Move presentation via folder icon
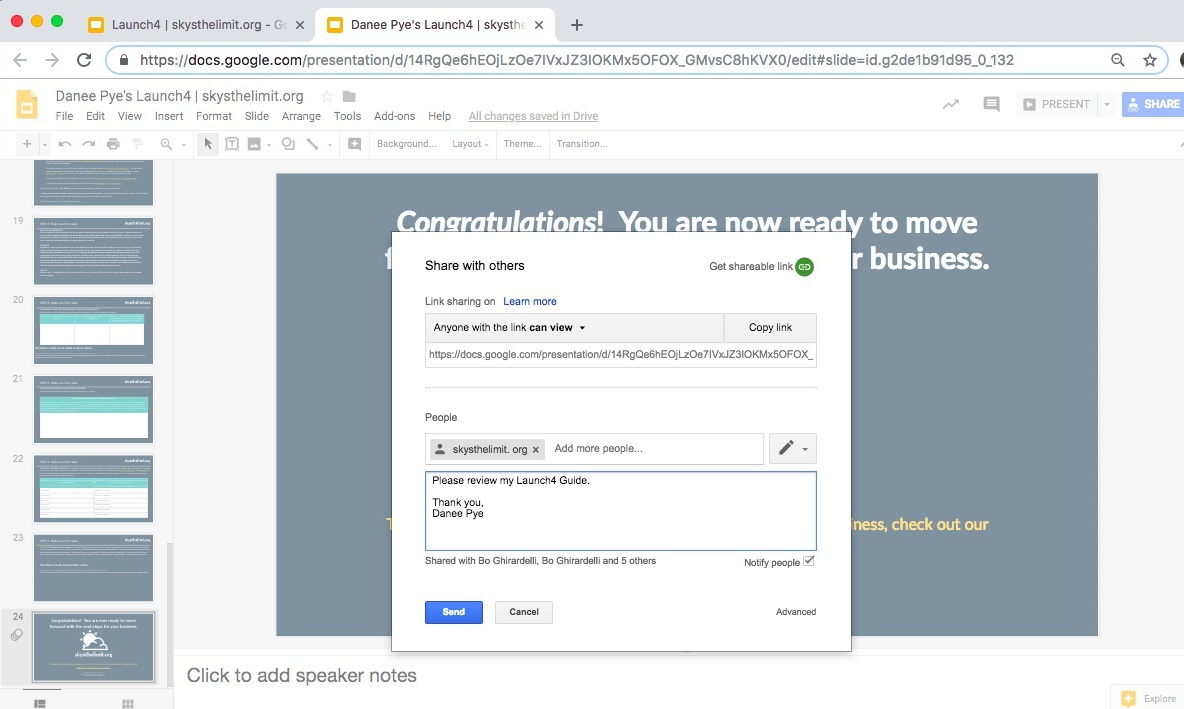Viewport: 1184px width, 709px height. pyautogui.click(x=349, y=97)
